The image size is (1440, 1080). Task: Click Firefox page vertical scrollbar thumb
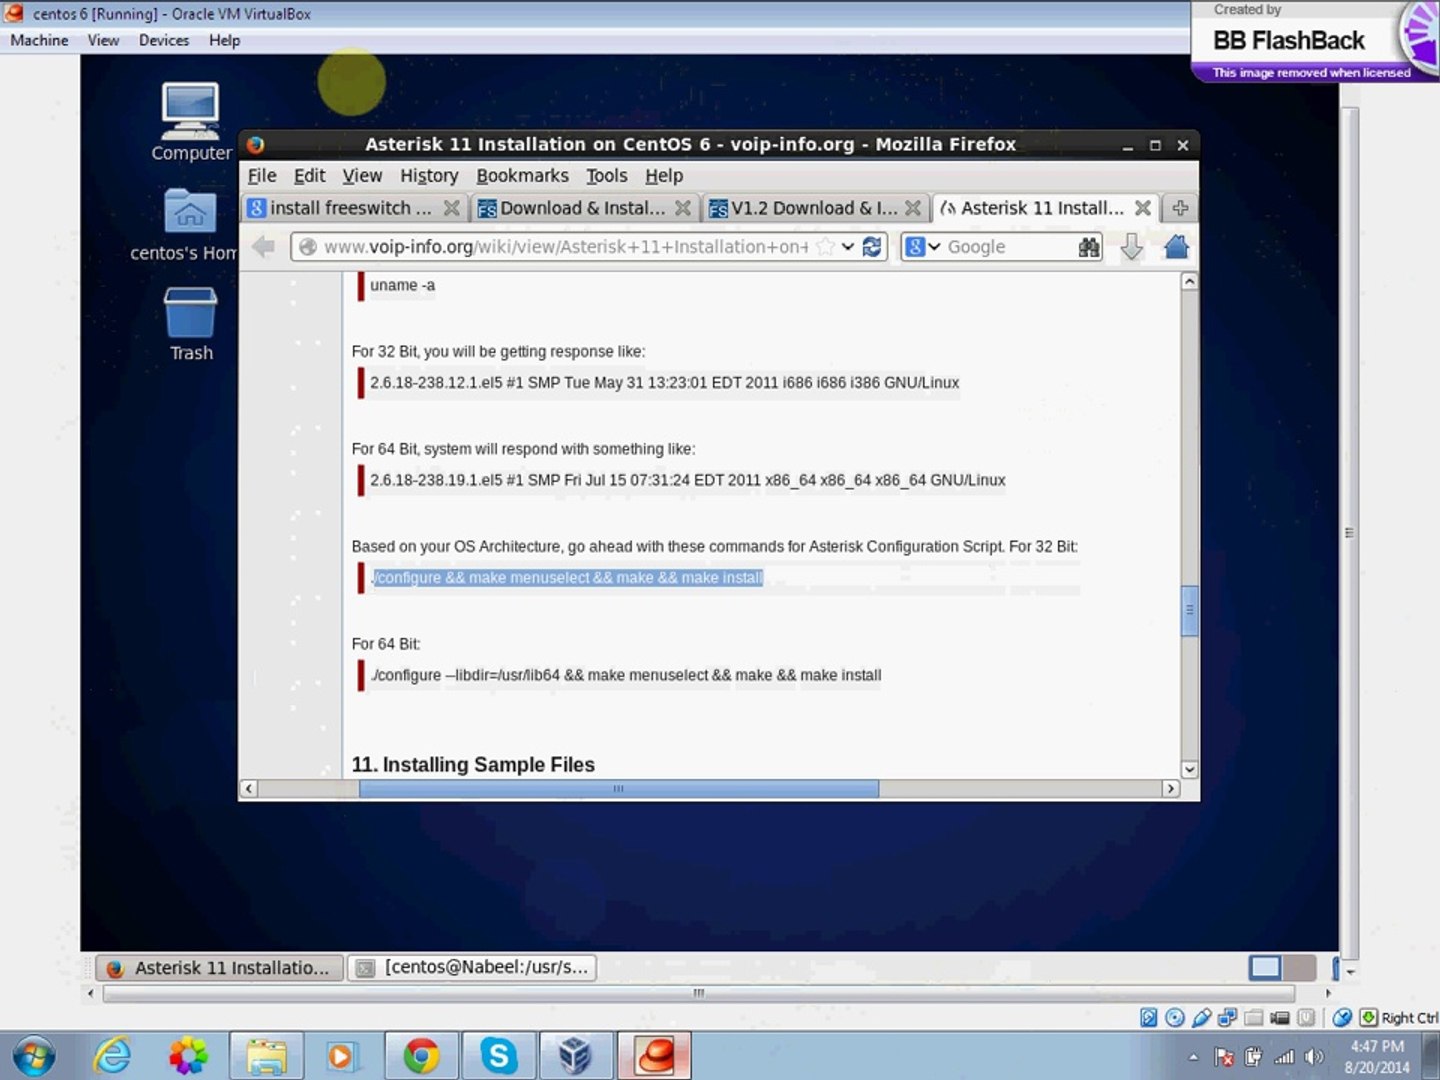click(1189, 609)
